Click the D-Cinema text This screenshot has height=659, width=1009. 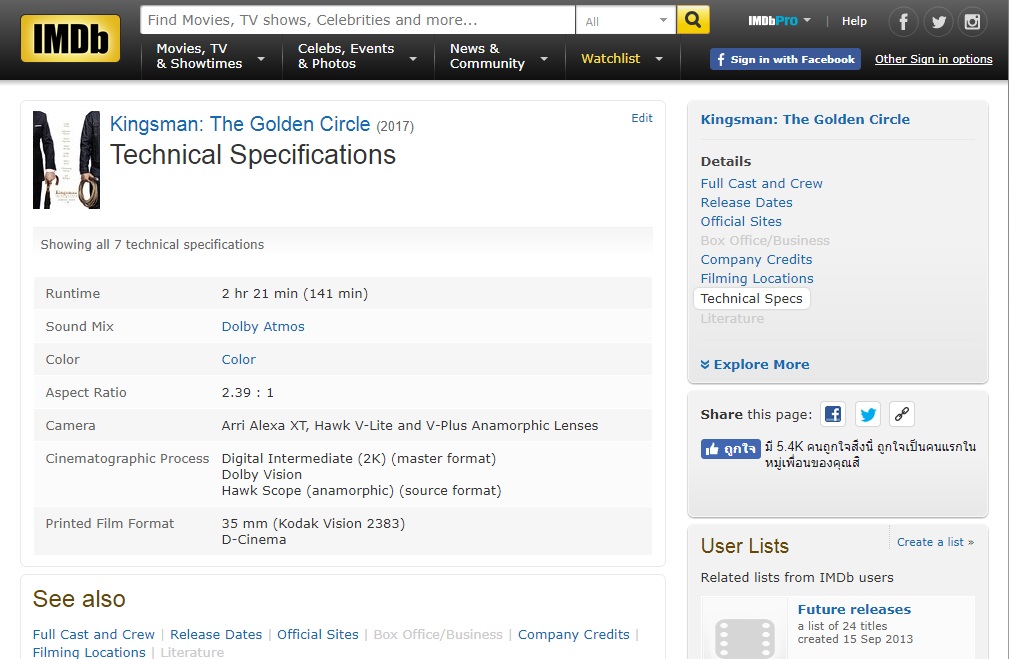point(254,539)
